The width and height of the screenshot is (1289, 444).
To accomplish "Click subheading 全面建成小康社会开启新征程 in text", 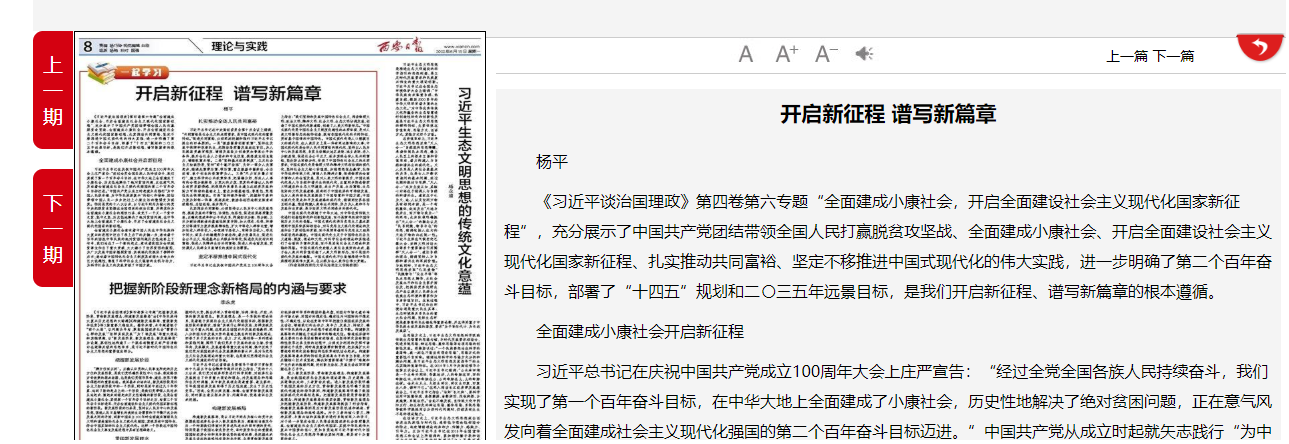I will click(x=640, y=331).
